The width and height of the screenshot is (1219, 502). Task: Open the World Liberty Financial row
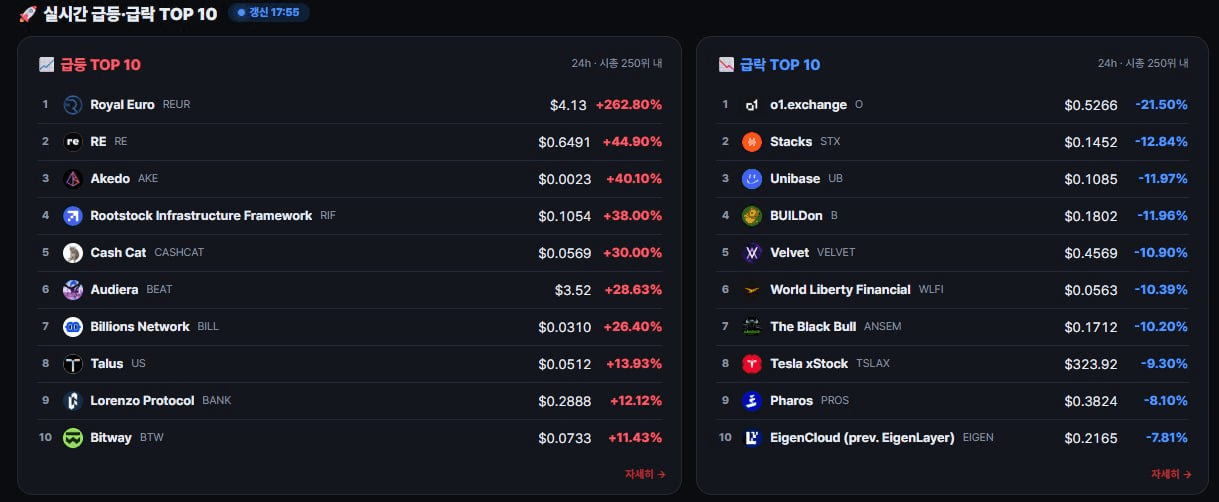tap(954, 290)
